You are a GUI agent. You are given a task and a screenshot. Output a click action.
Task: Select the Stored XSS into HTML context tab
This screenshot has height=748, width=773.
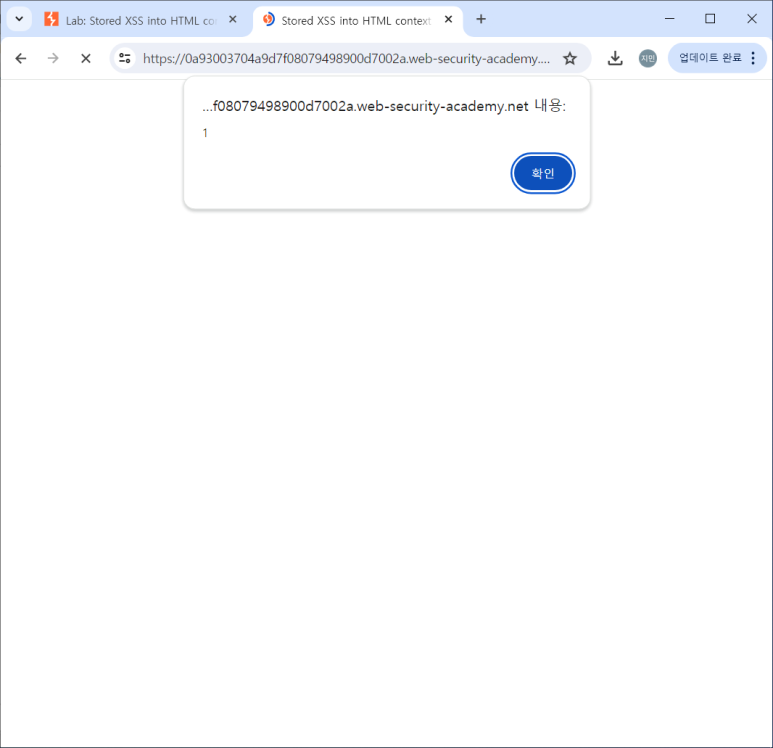click(357, 20)
